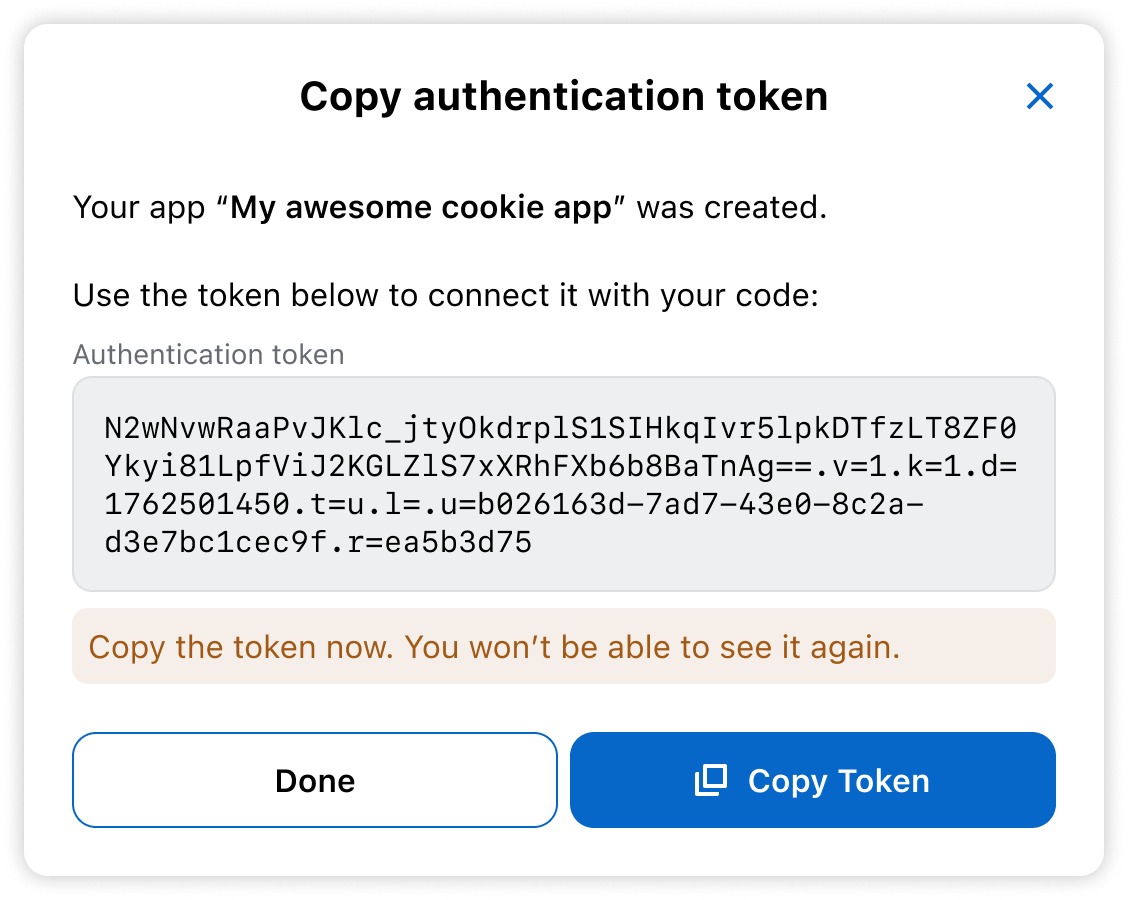Click the Copy Token button

pos(812,780)
